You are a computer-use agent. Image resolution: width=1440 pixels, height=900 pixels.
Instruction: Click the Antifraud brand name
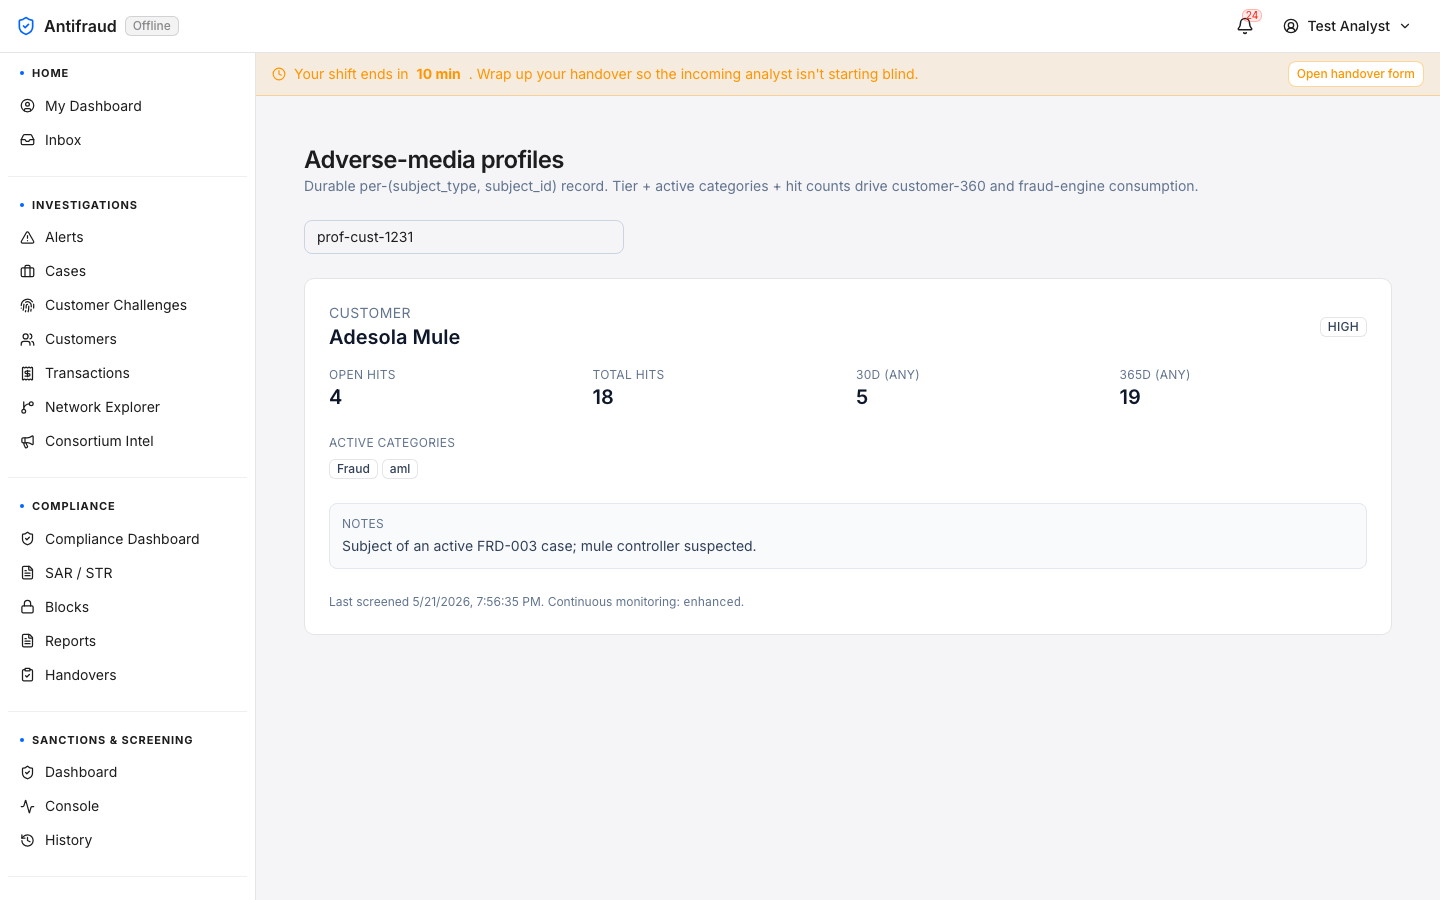coord(80,26)
